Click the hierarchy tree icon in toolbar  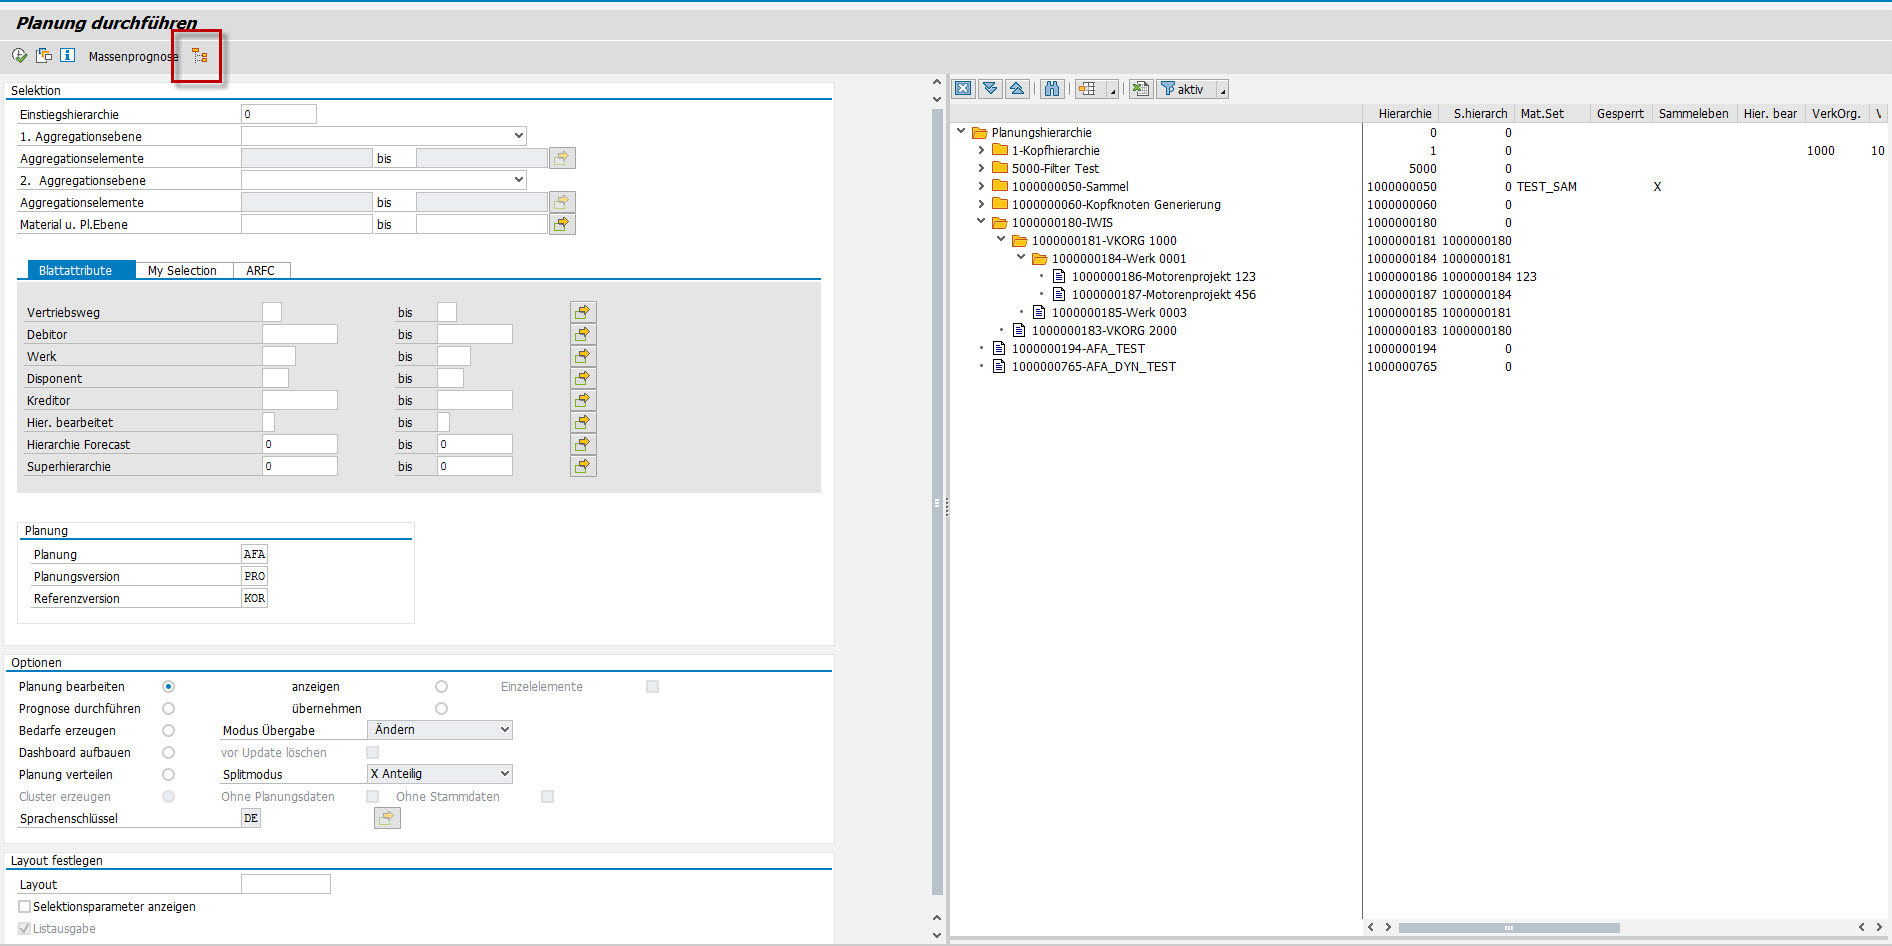(x=200, y=56)
